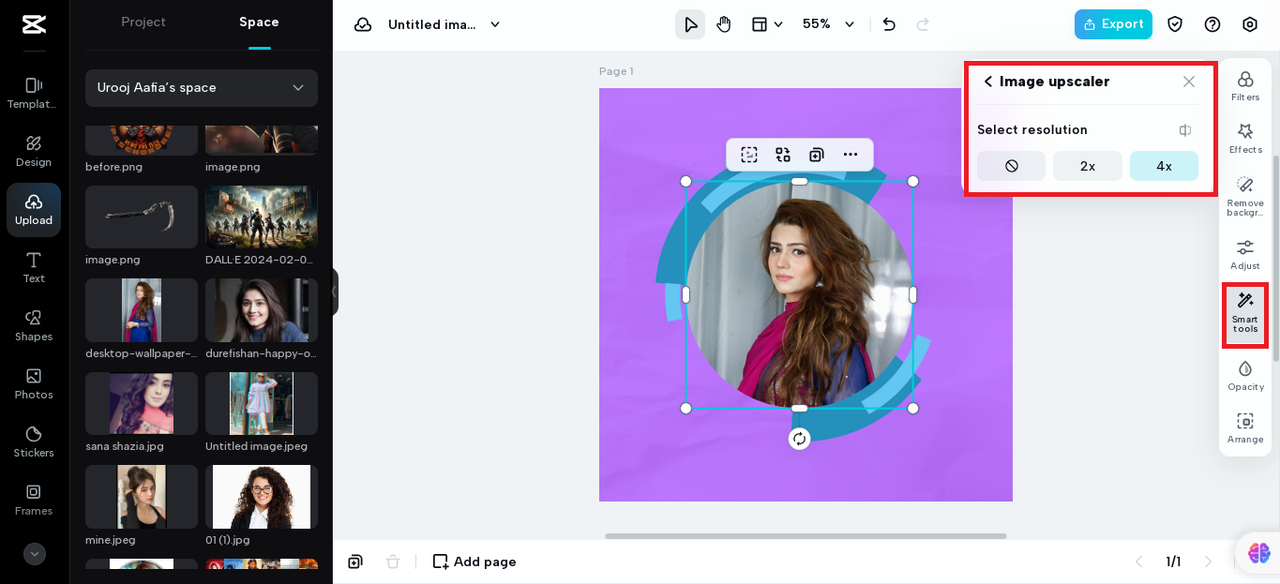
Task: Click the cloud save status icon
Action: tap(363, 24)
